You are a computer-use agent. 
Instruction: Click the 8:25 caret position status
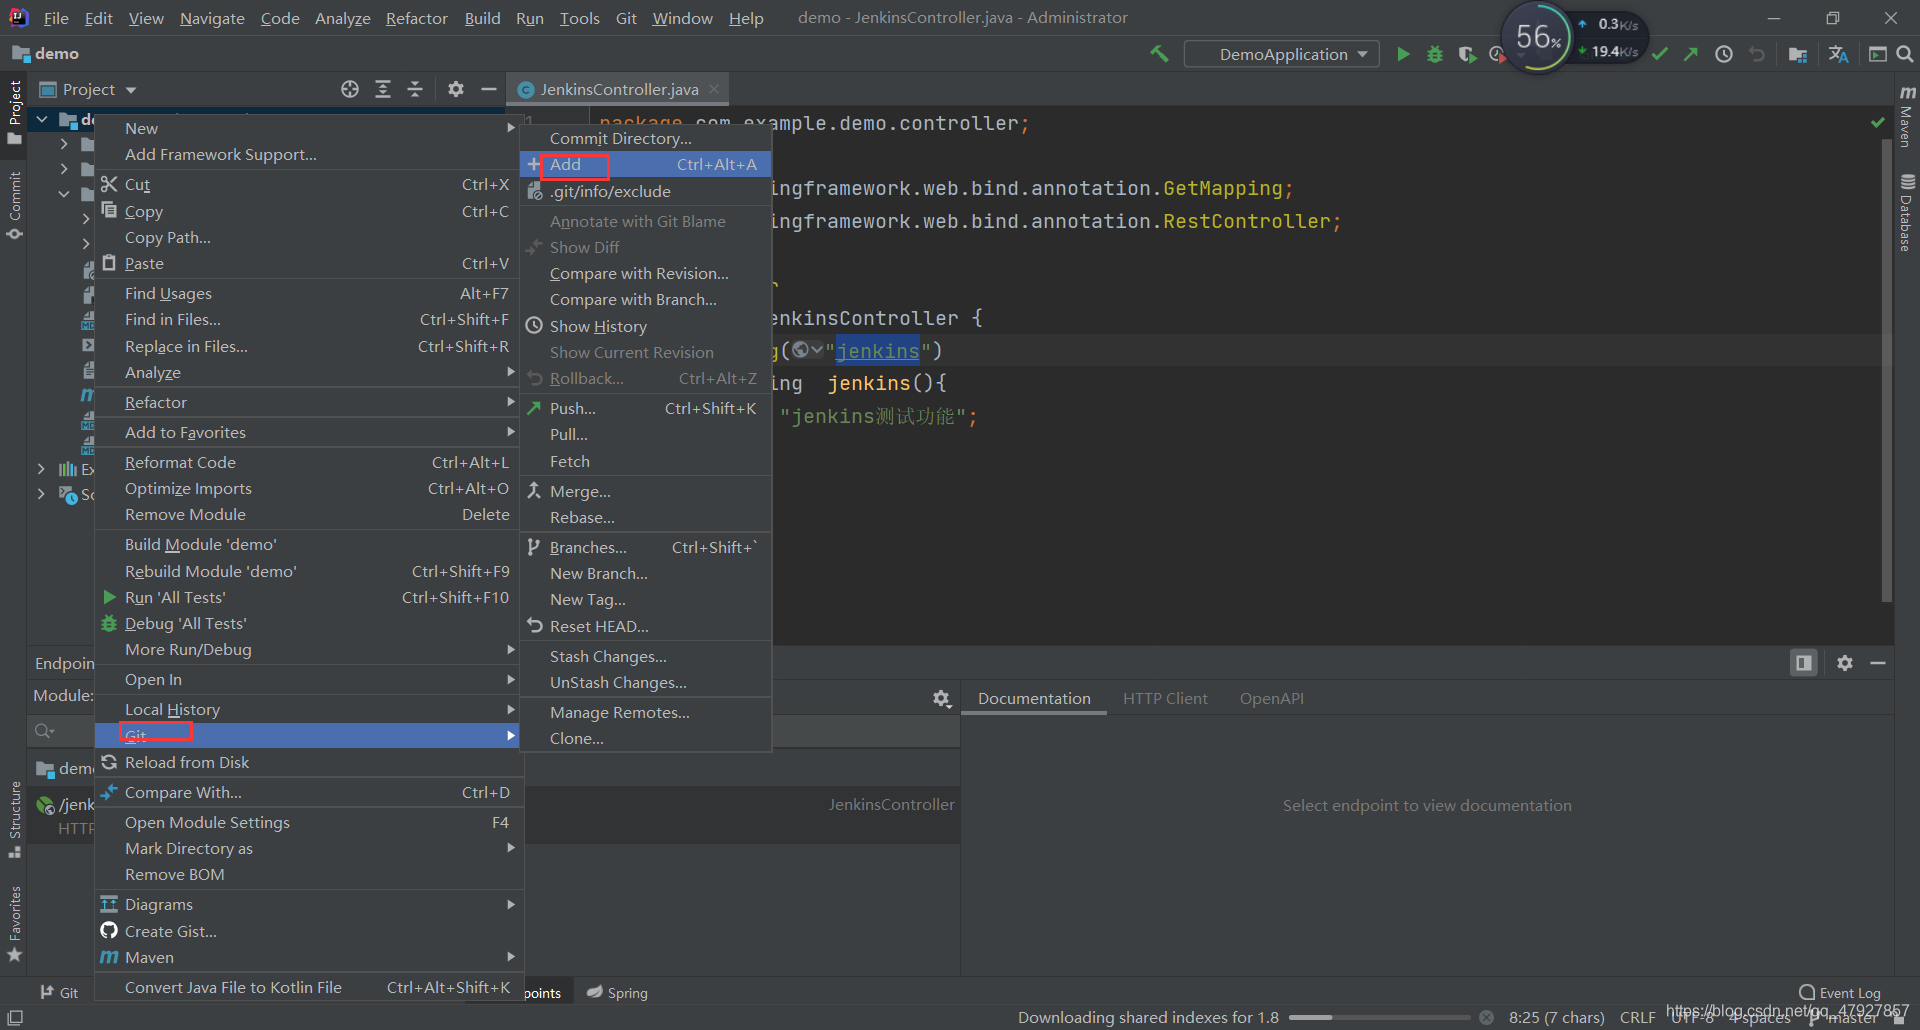point(1556,1017)
